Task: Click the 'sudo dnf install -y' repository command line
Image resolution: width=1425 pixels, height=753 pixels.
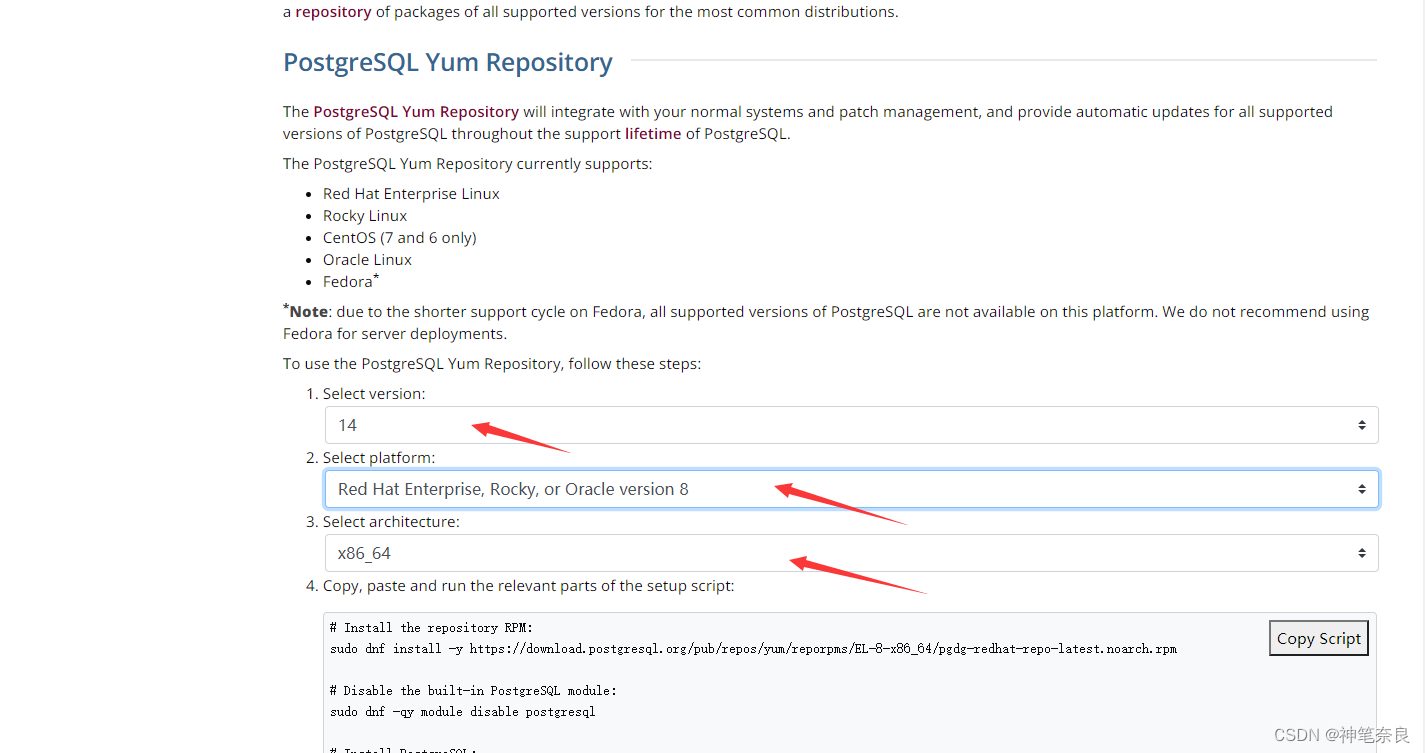Action: [753, 649]
